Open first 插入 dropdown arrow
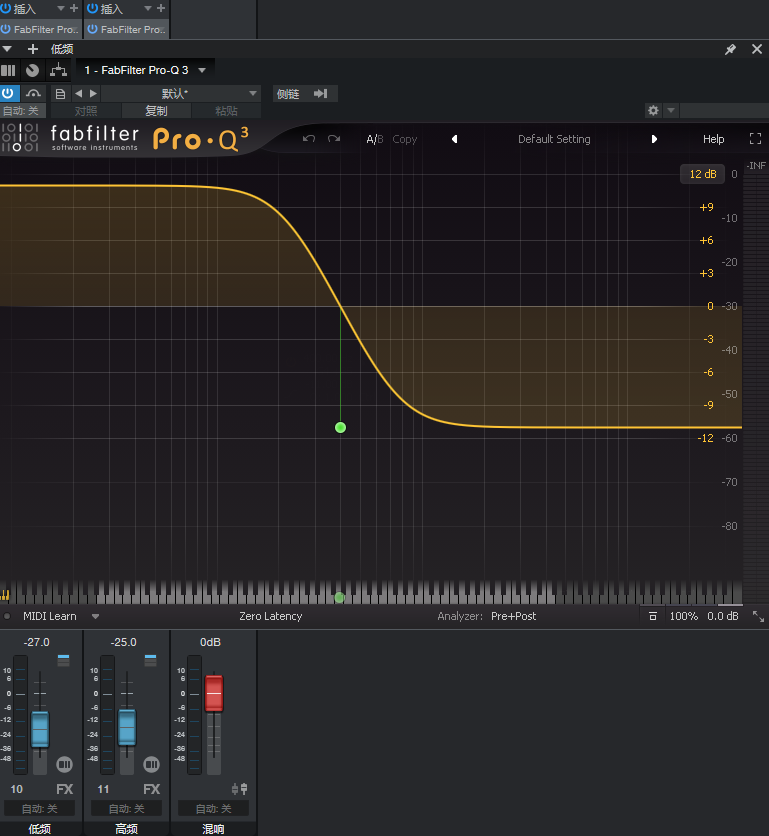Viewport: 769px width, 836px height. (x=61, y=9)
